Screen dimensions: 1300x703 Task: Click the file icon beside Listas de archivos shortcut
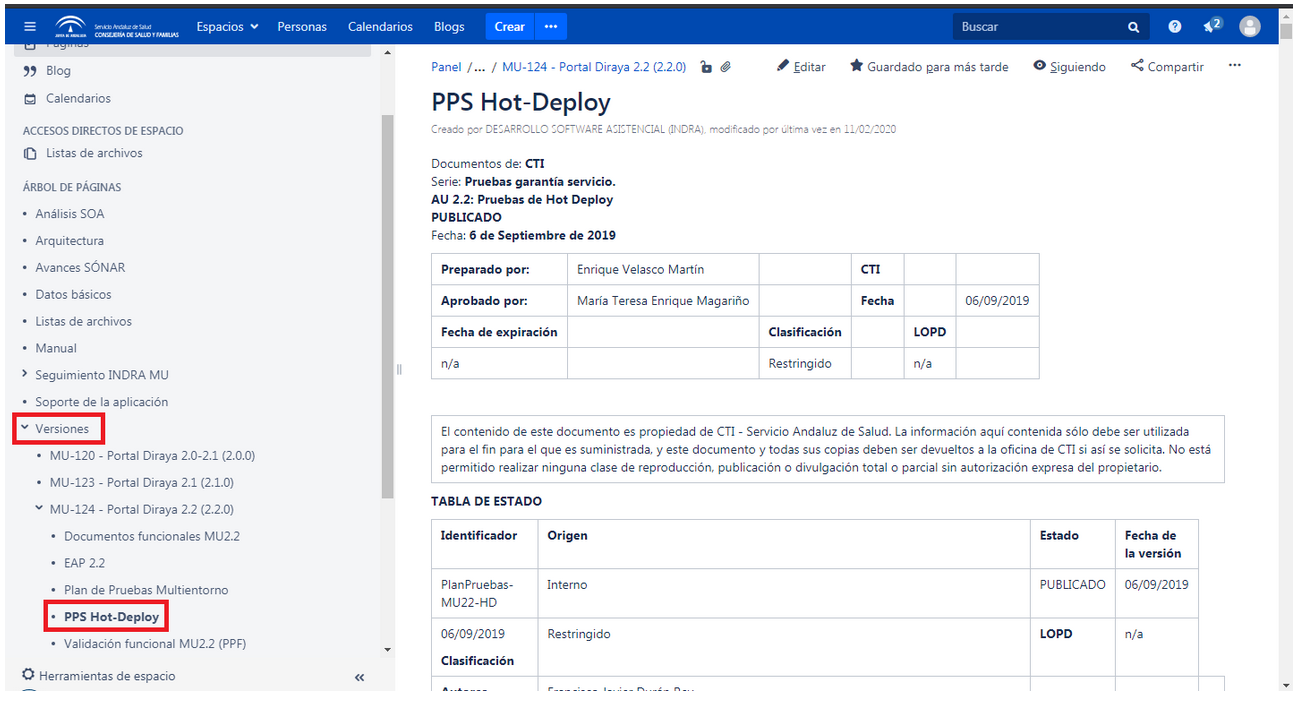tap(30, 153)
